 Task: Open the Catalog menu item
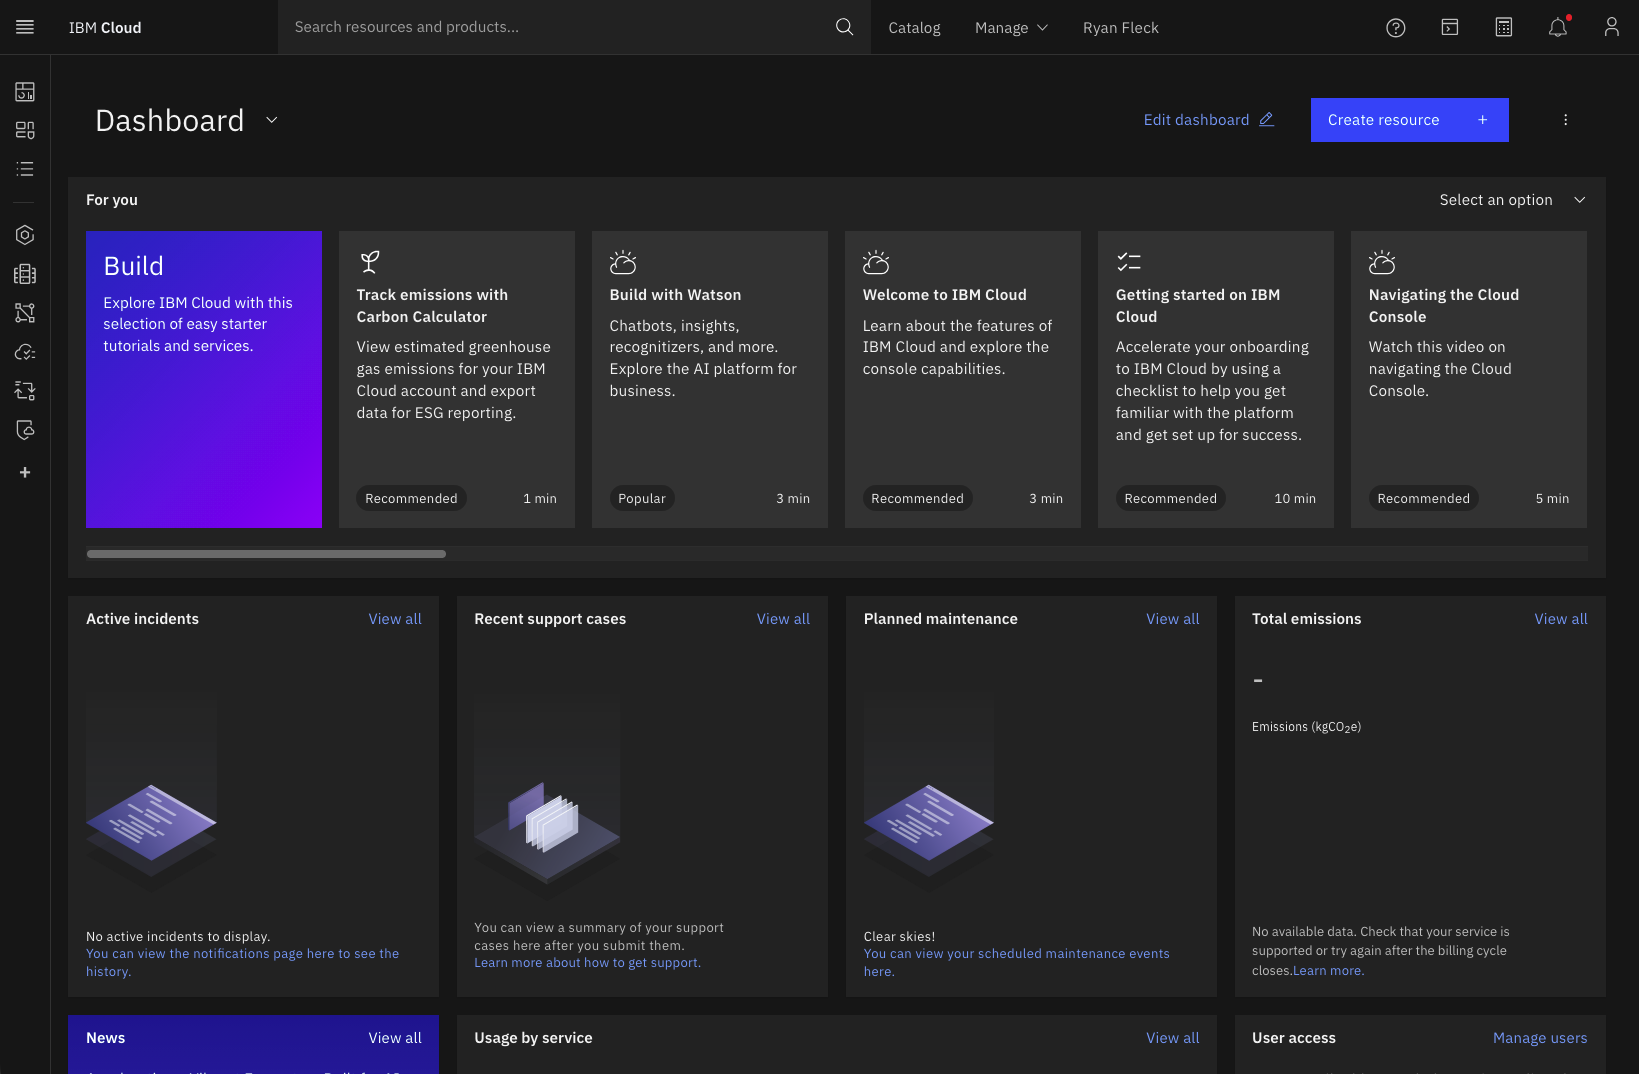pos(914,28)
